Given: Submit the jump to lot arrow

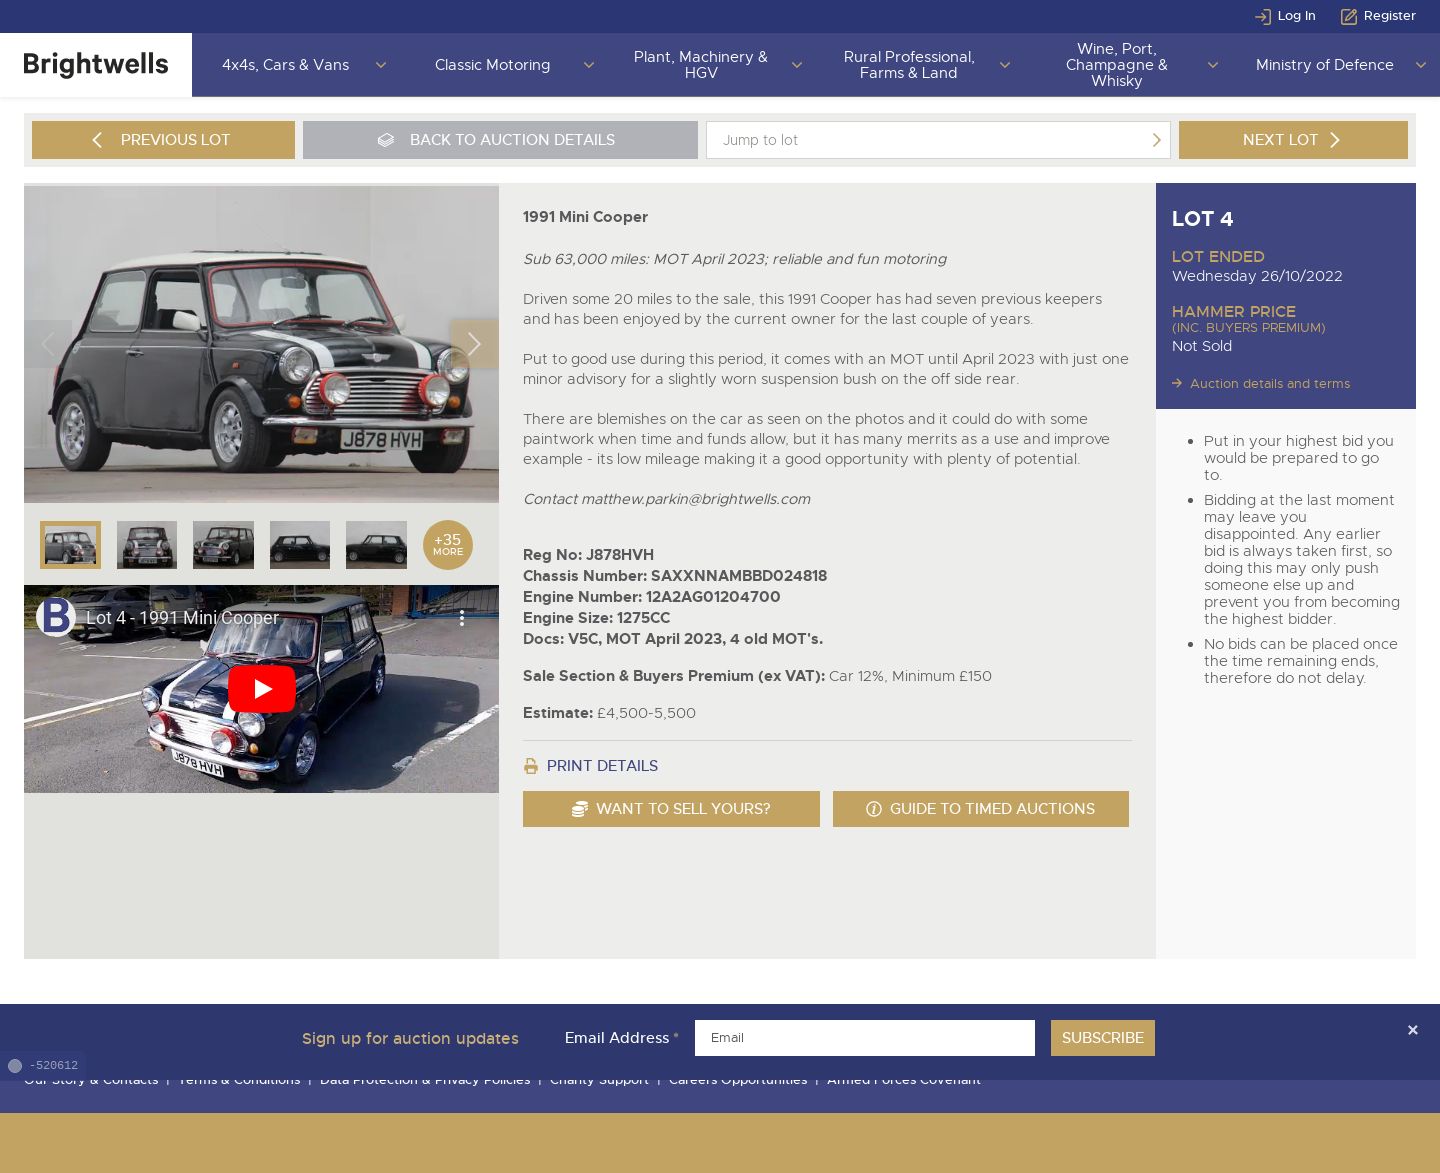Looking at the screenshot, I should point(1156,140).
